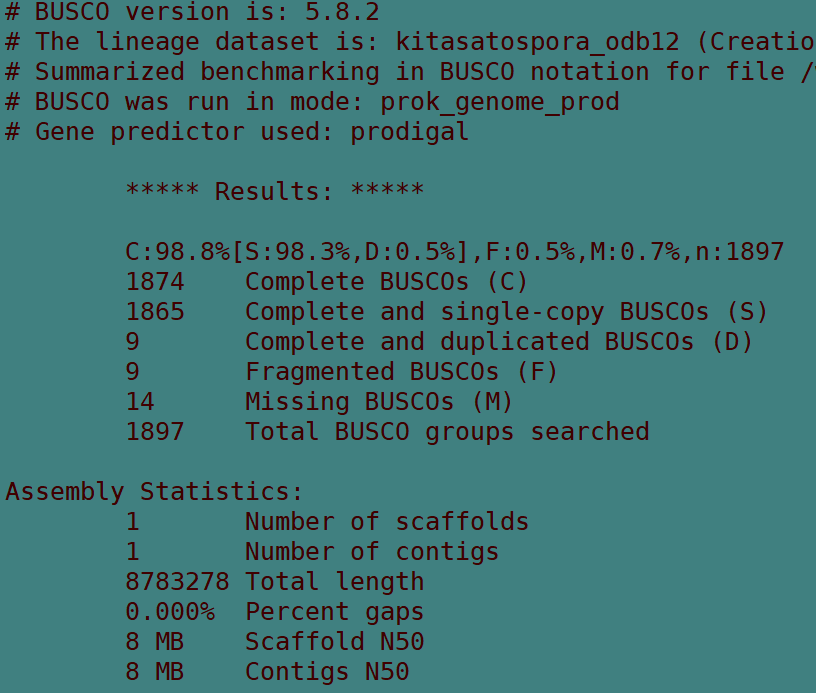Click the word prodigal gene predictor
This screenshot has width=816, height=693.
pyautogui.click(x=409, y=132)
